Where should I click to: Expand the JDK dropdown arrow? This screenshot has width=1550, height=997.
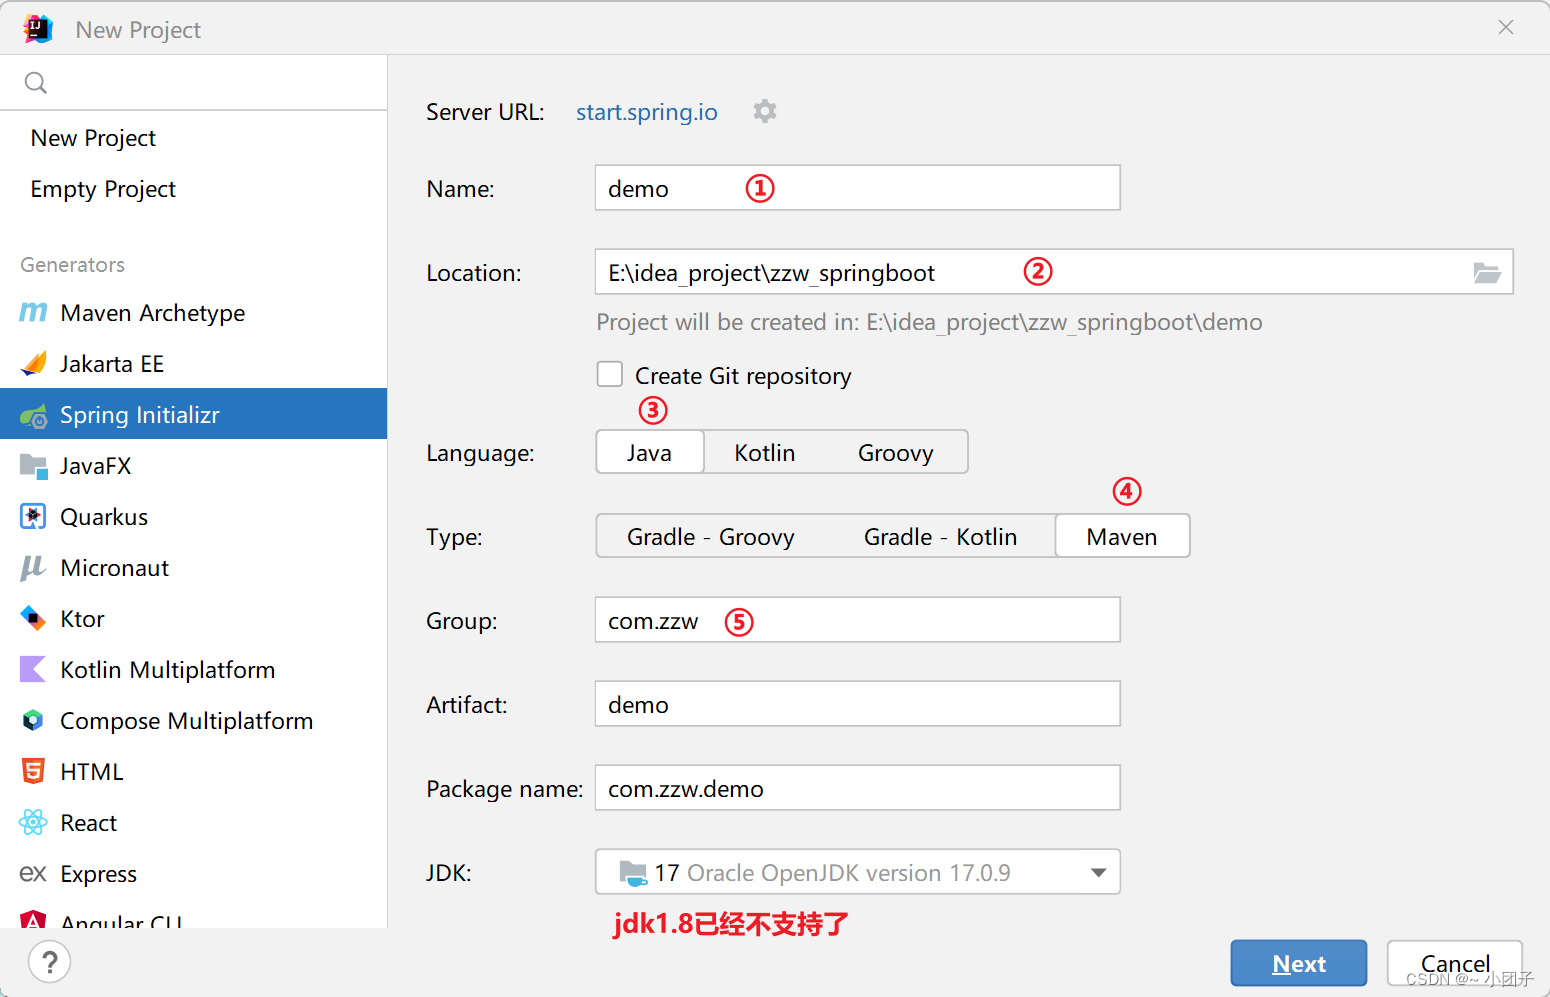point(1098,873)
